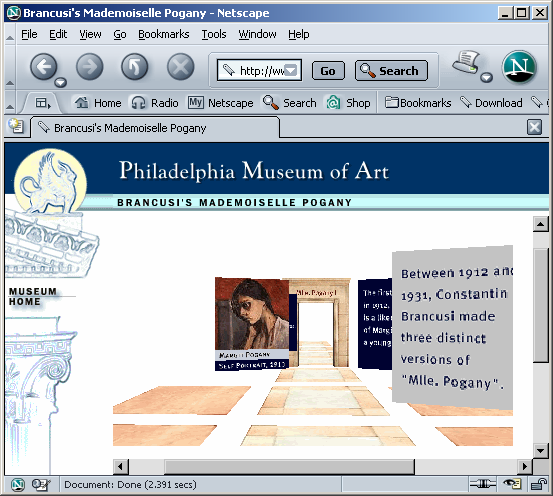This screenshot has height=496, width=553.
Task: Select the Brancusi's Mademoiselle Pogany tab
Action: pyautogui.click(x=155, y=128)
